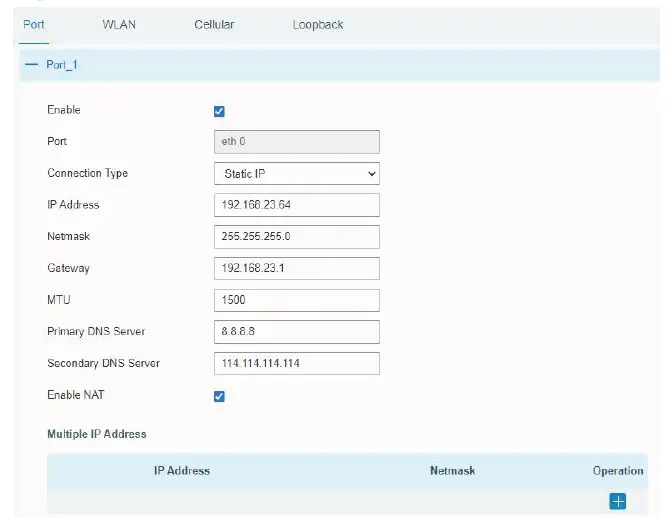Click the Netmask column header

click(x=452, y=470)
